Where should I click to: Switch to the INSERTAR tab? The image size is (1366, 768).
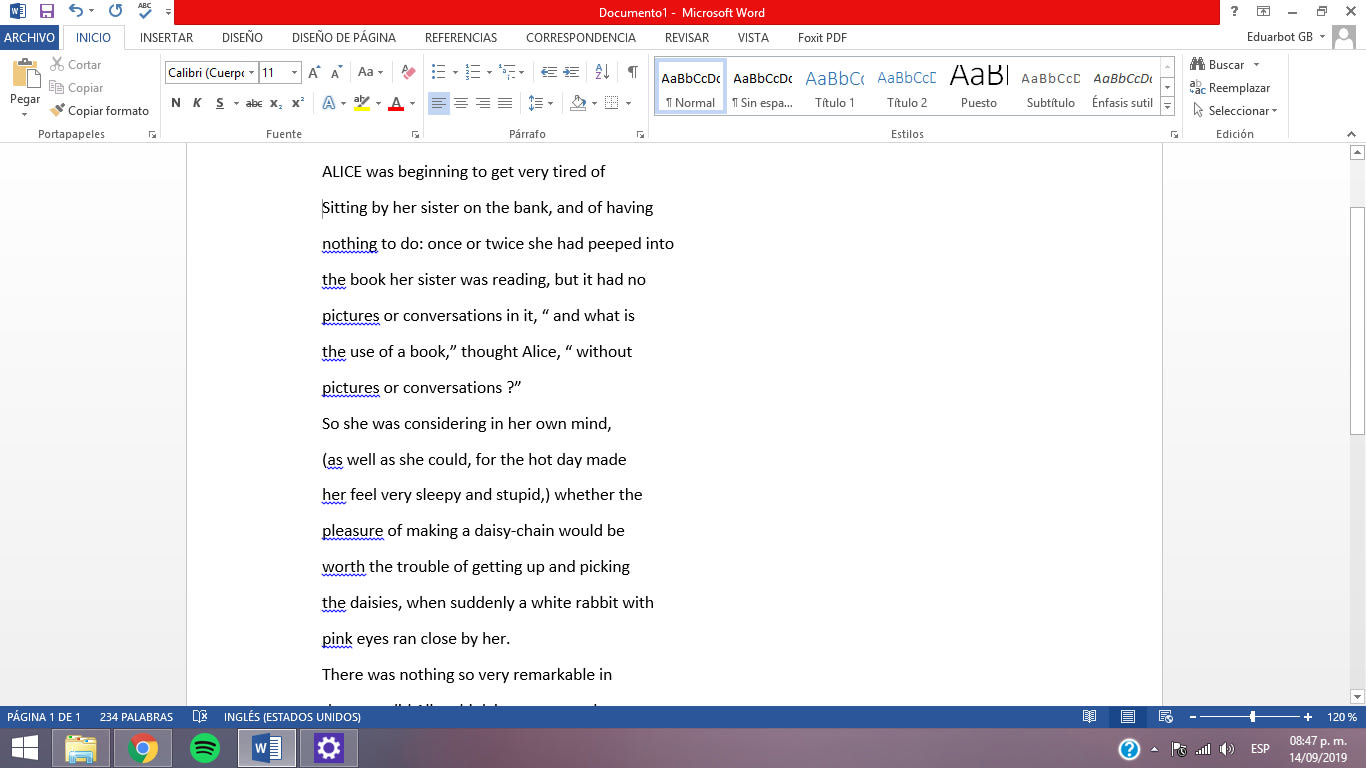click(x=167, y=38)
